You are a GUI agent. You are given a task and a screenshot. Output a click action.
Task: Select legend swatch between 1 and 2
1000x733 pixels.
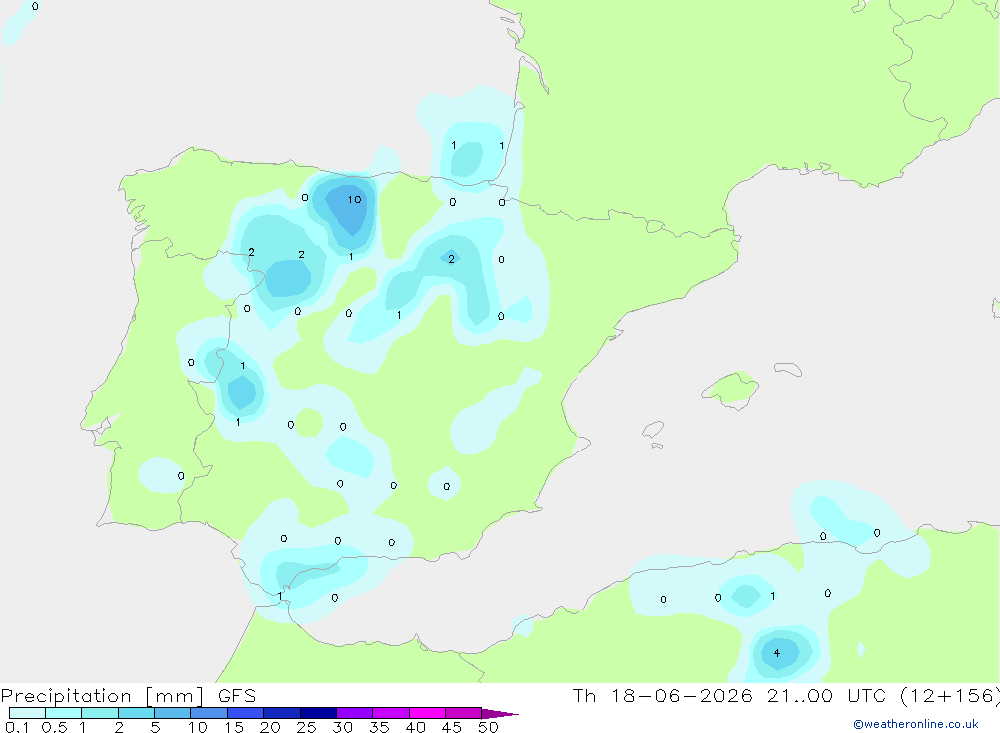(x=100, y=713)
